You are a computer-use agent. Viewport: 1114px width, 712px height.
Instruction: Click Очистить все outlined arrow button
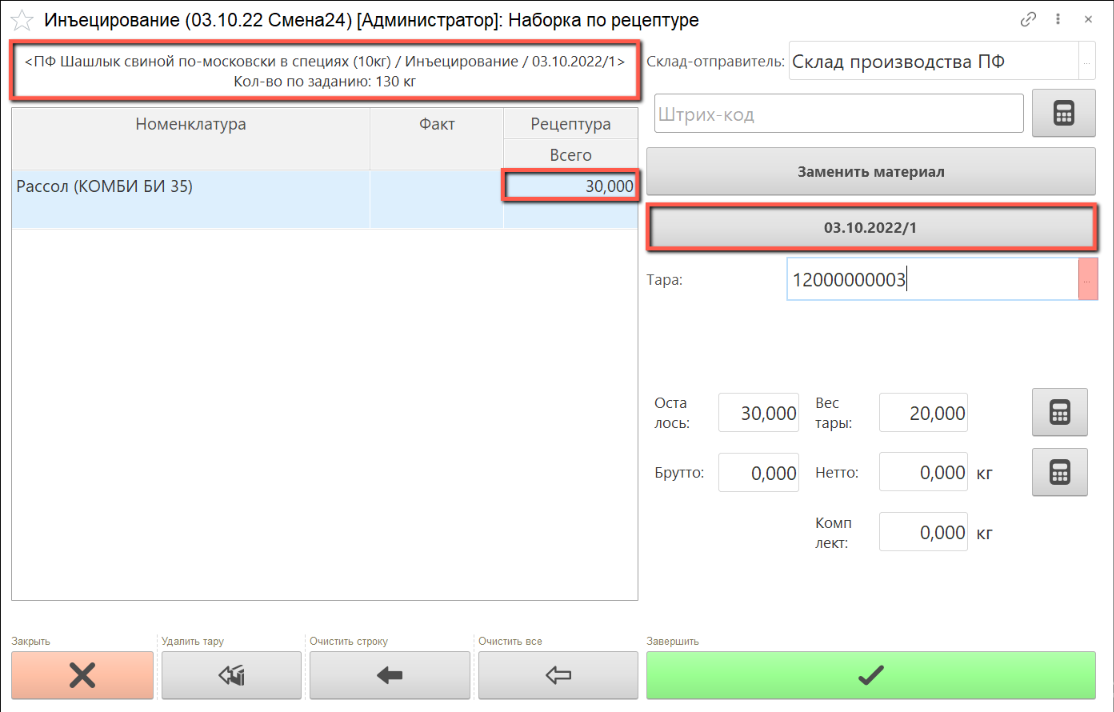coord(557,675)
